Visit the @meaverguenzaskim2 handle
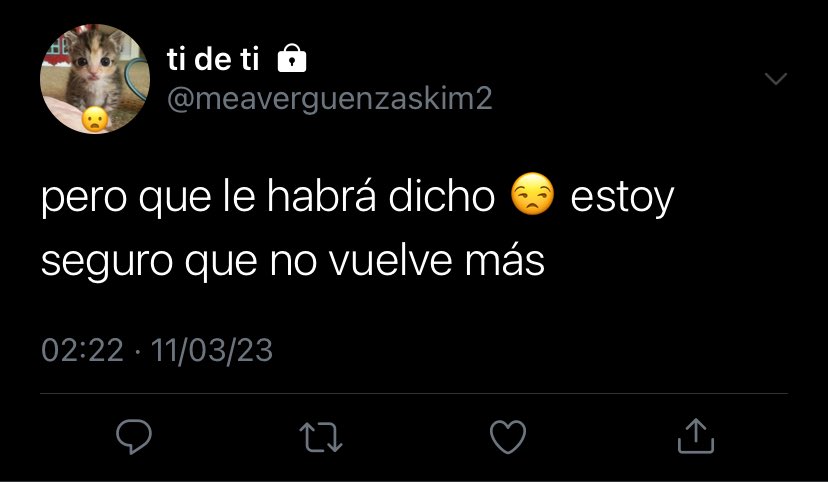 tap(330, 98)
